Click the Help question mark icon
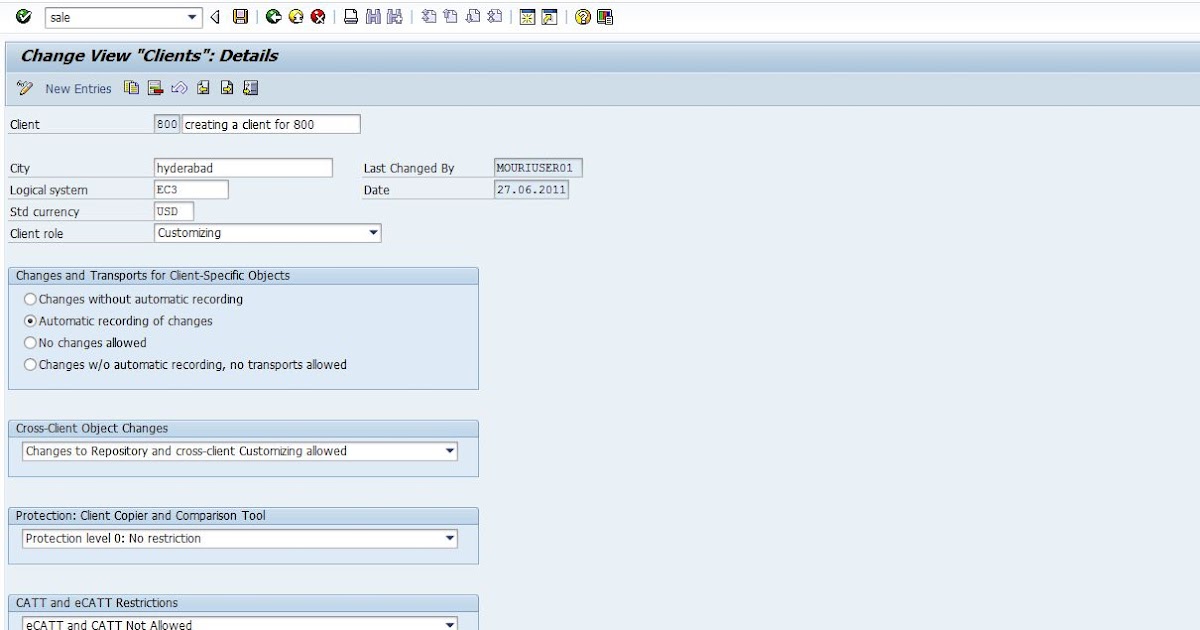1200x630 pixels. (x=581, y=16)
